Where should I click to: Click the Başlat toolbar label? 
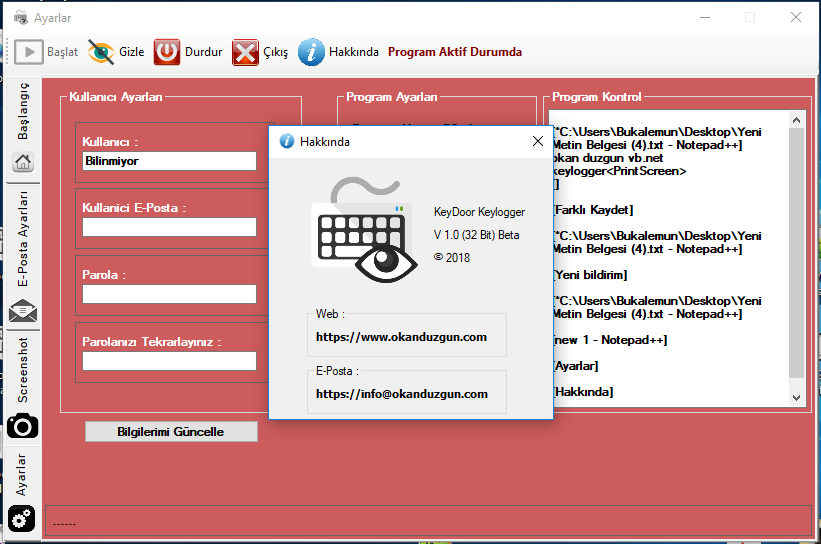[62, 52]
